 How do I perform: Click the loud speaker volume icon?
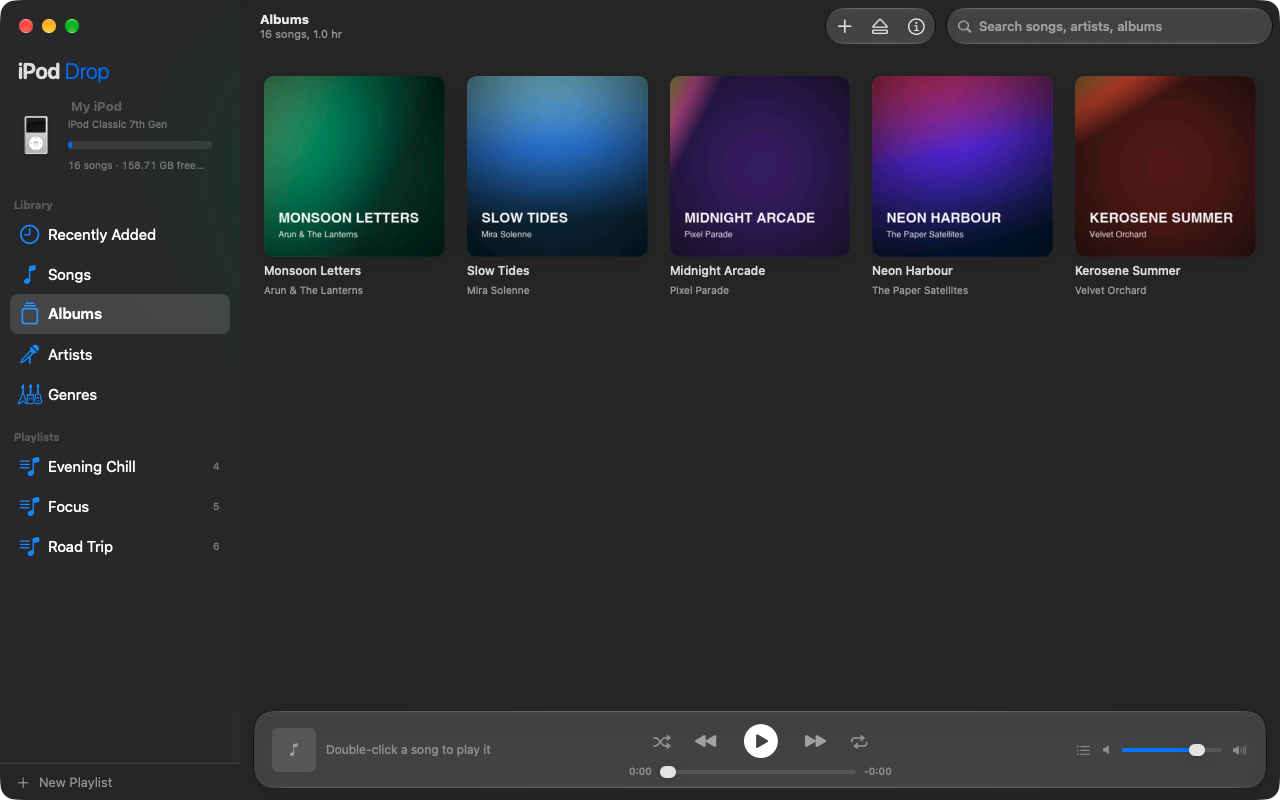click(x=1240, y=750)
